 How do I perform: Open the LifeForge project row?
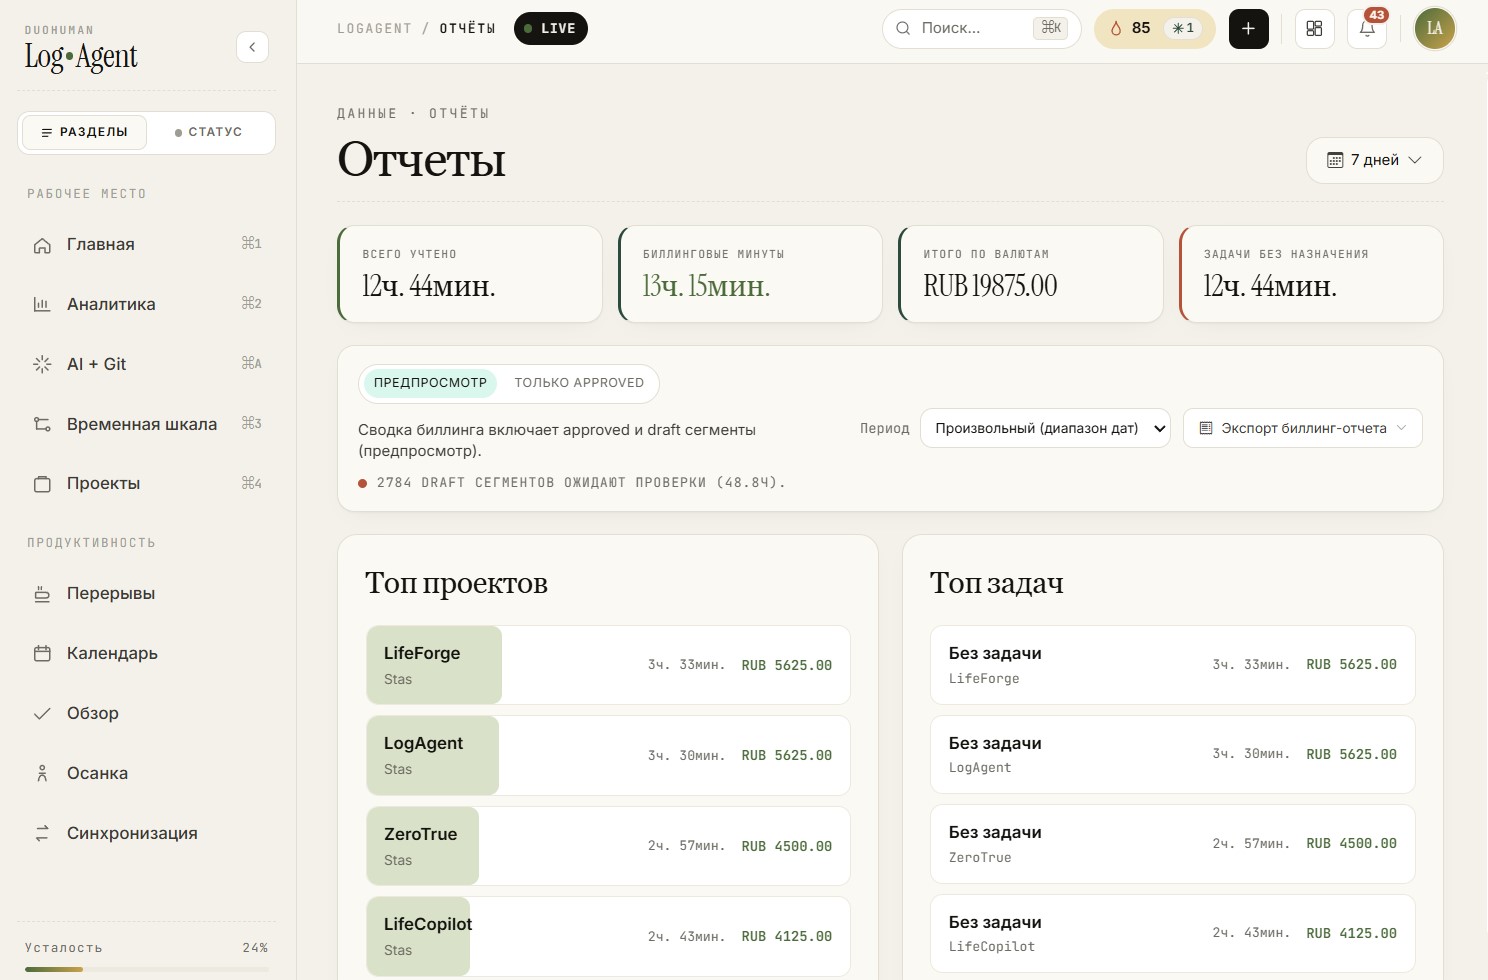608,665
